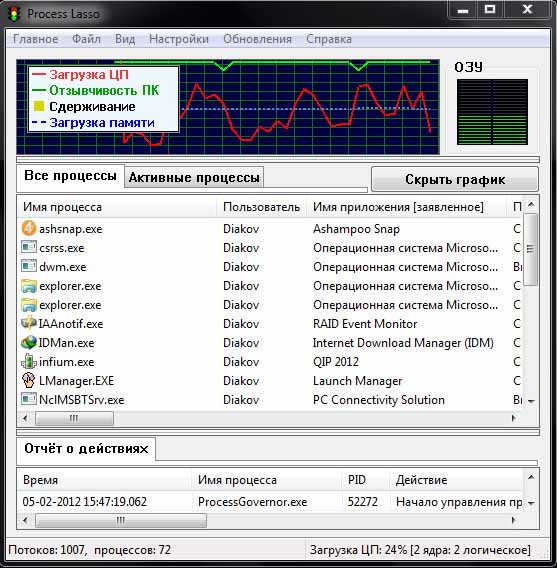Click the Launch Manager application name
The height and width of the screenshot is (568, 557).
coord(357,381)
